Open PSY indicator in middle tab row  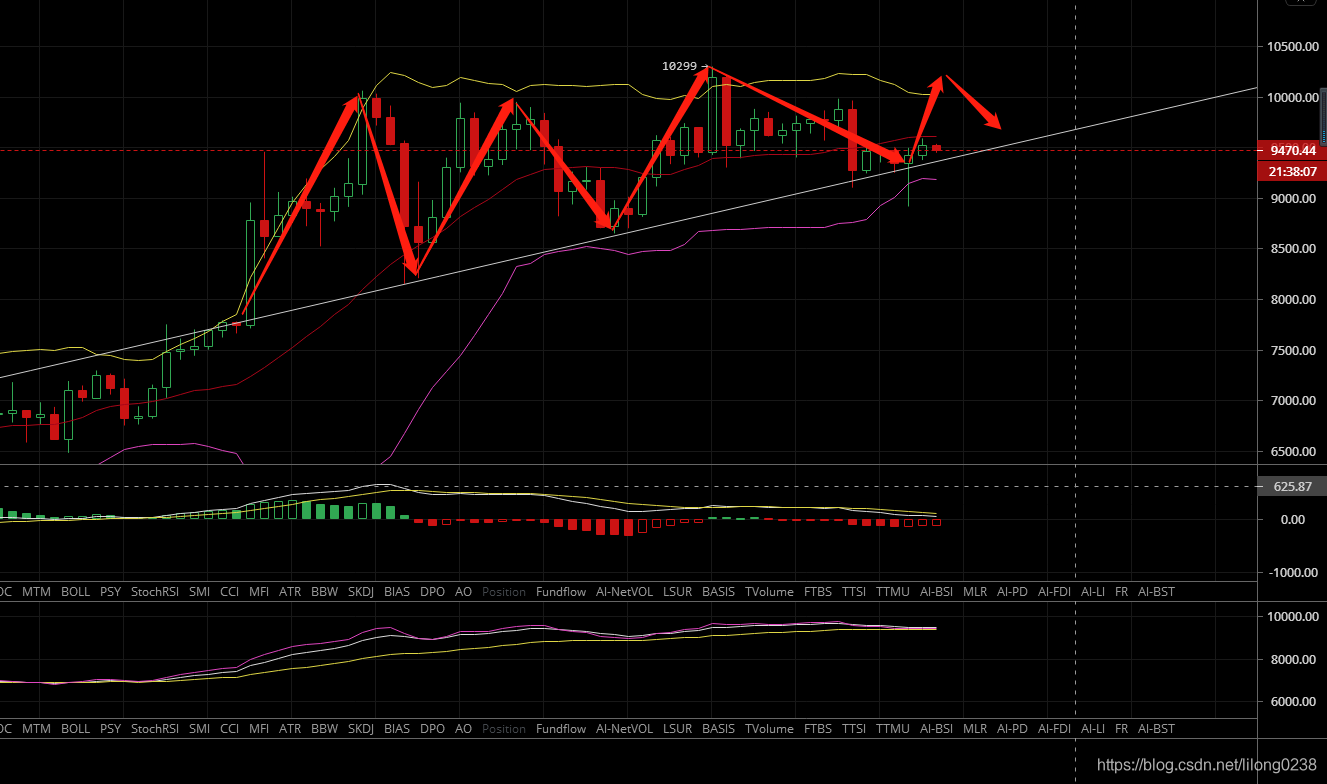click(110, 592)
